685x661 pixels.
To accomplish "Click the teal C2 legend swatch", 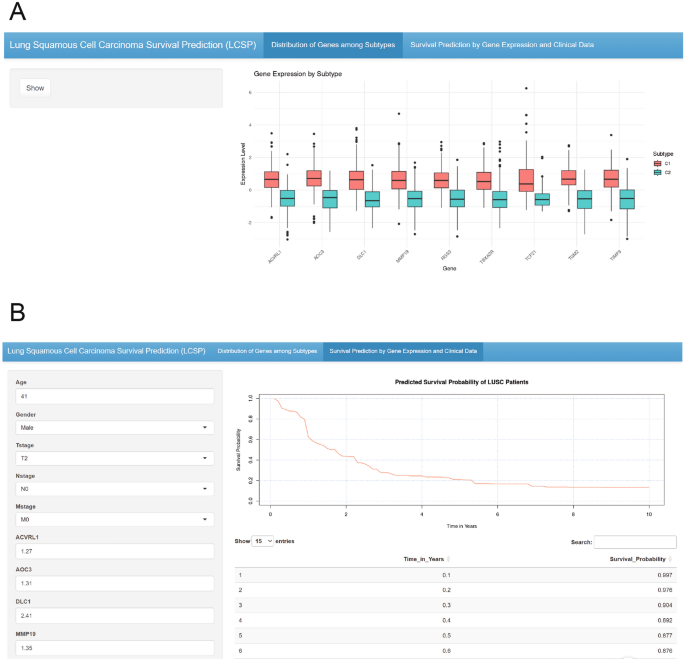I will [x=657, y=173].
